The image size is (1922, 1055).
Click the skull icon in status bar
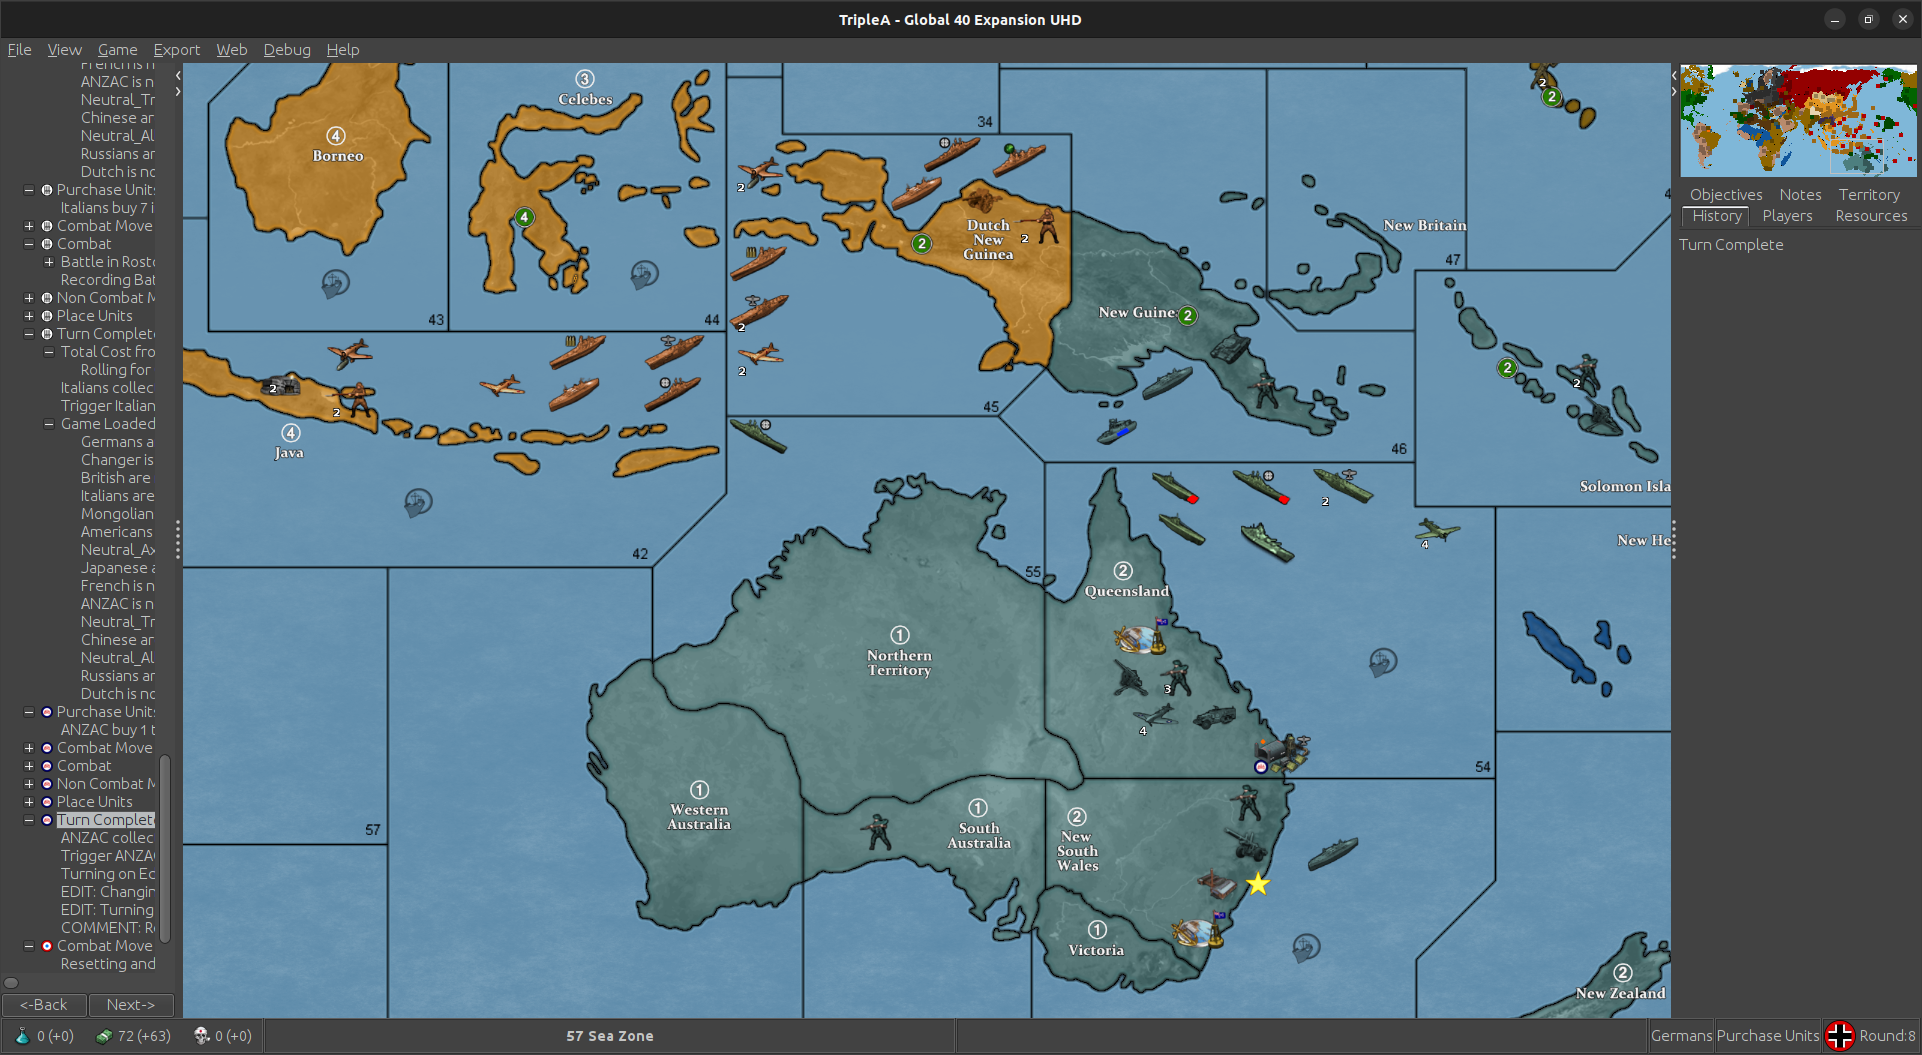(201, 1036)
